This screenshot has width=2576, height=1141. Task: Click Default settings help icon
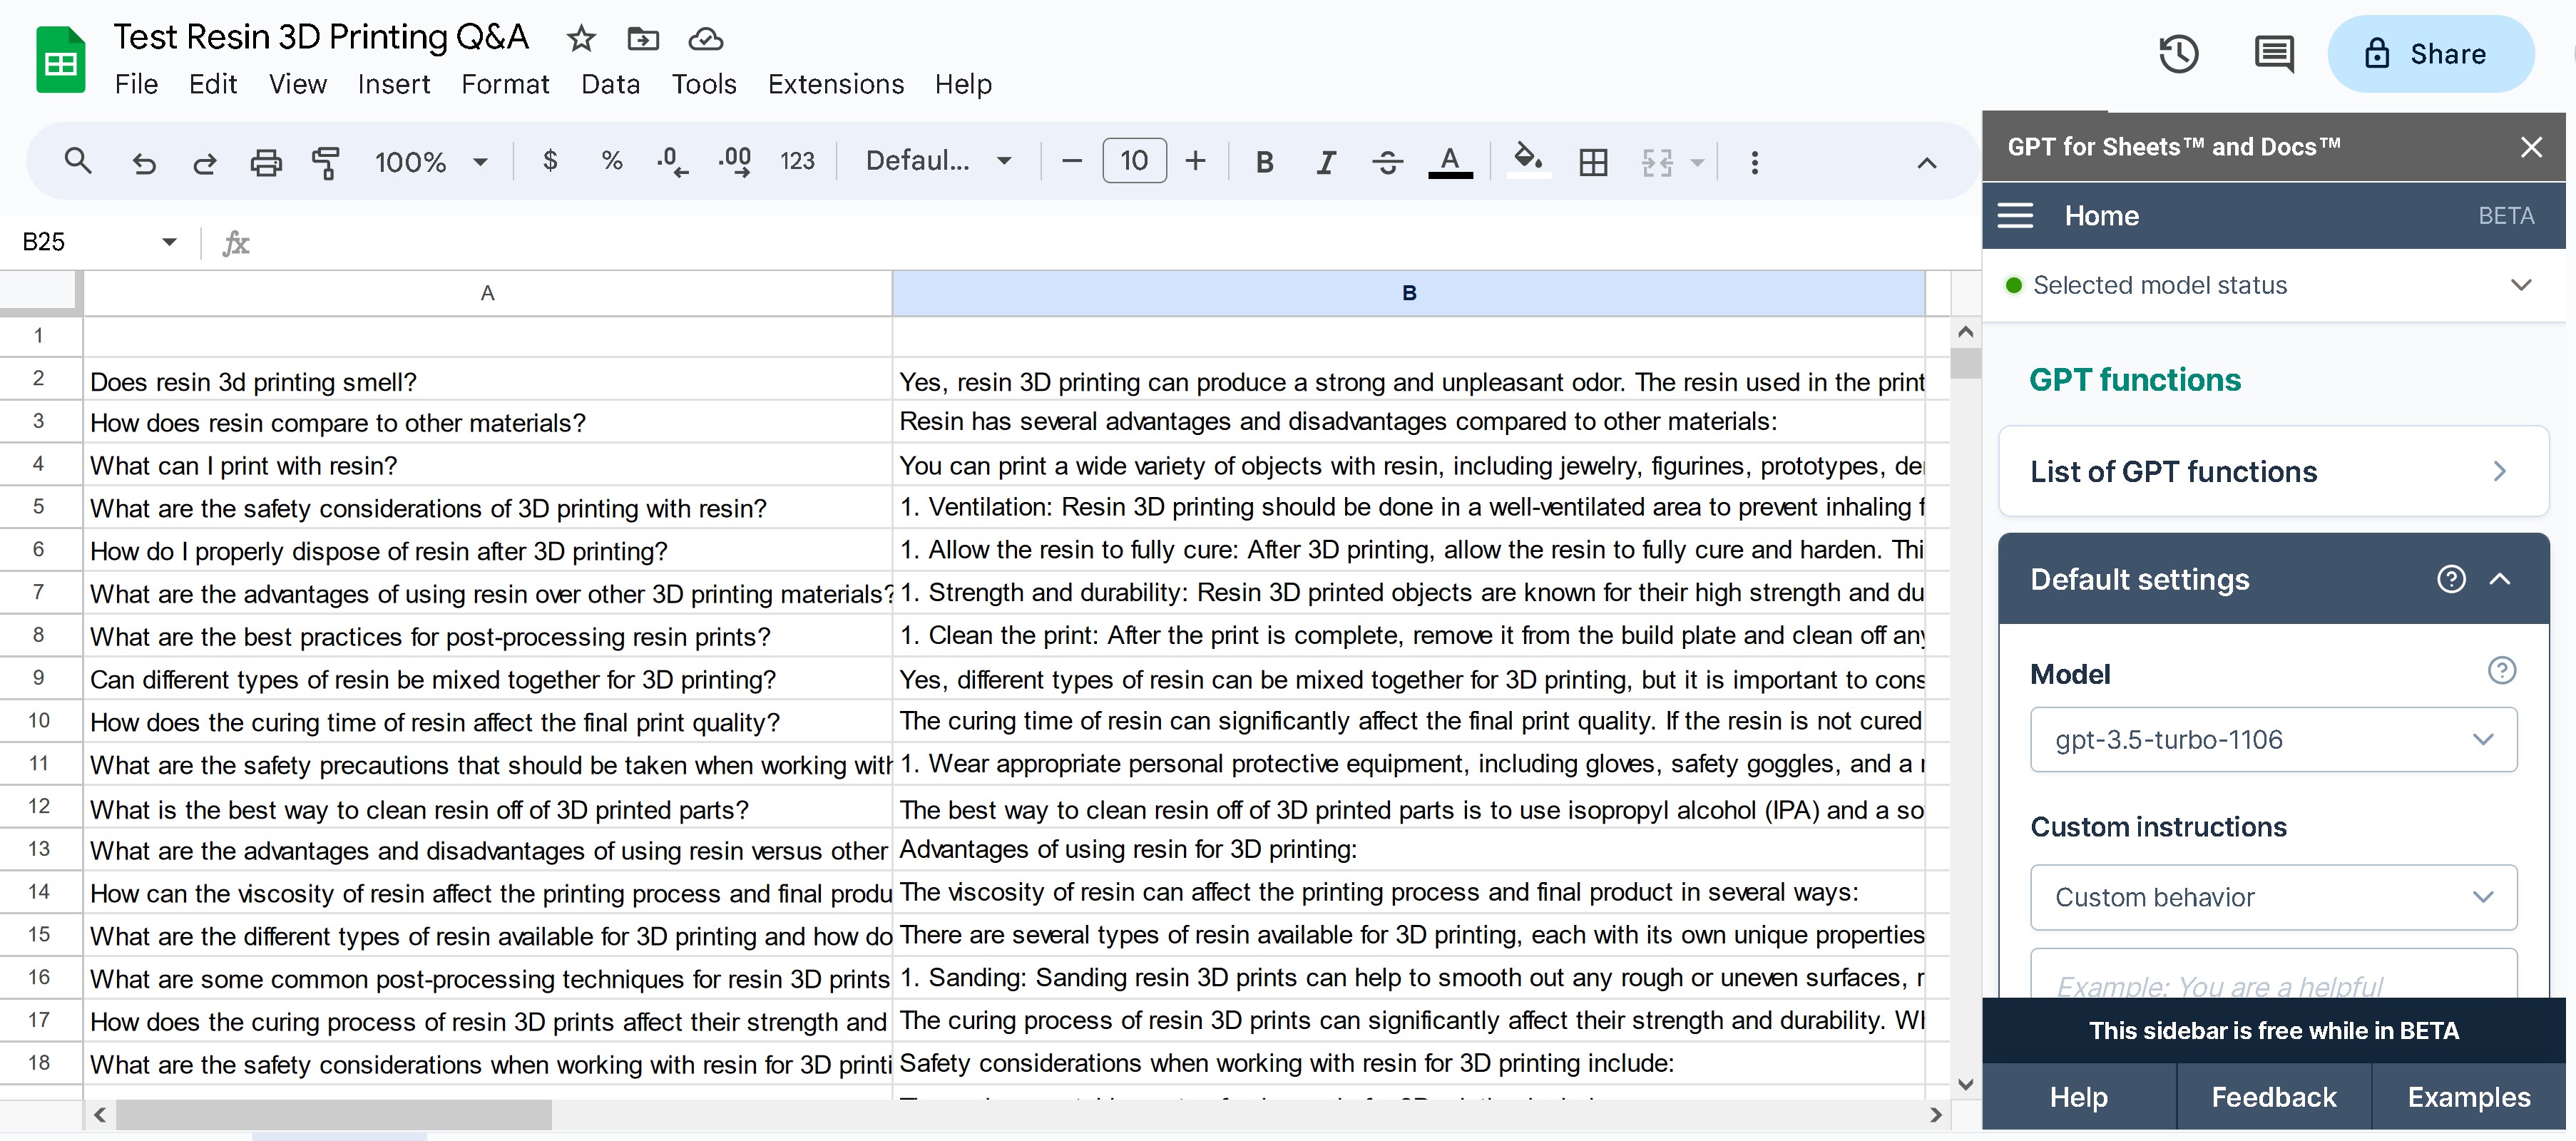pyautogui.click(x=2451, y=579)
